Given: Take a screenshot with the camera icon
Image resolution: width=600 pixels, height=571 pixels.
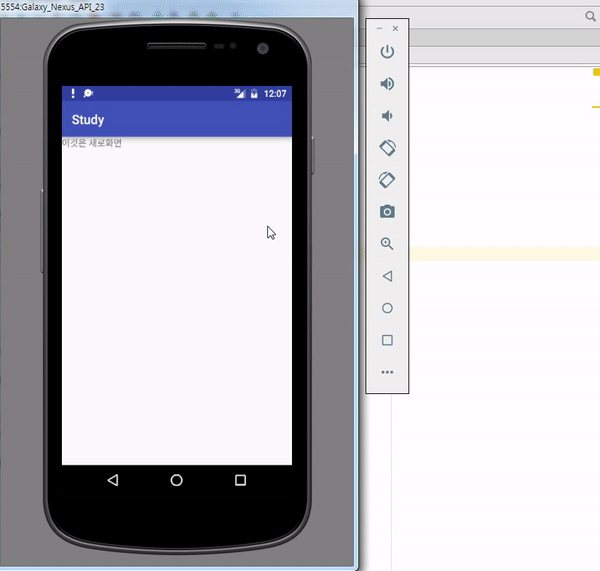Looking at the screenshot, I should tap(387, 212).
